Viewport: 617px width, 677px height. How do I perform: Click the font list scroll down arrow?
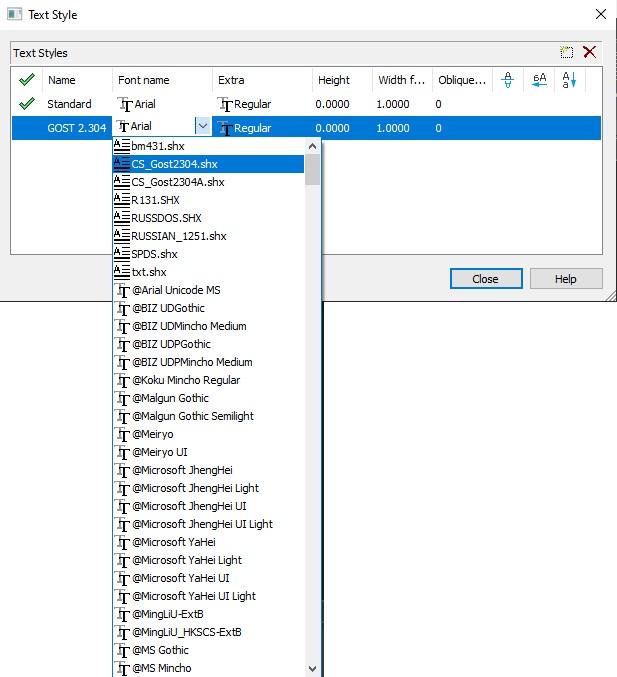(313, 668)
